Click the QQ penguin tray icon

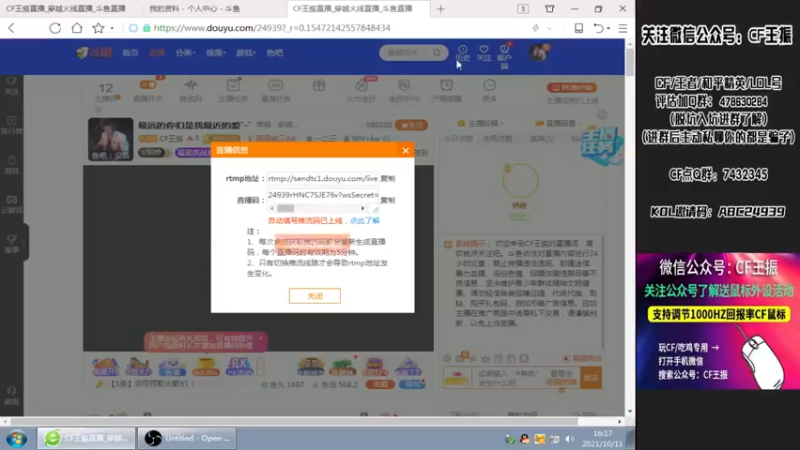point(524,439)
